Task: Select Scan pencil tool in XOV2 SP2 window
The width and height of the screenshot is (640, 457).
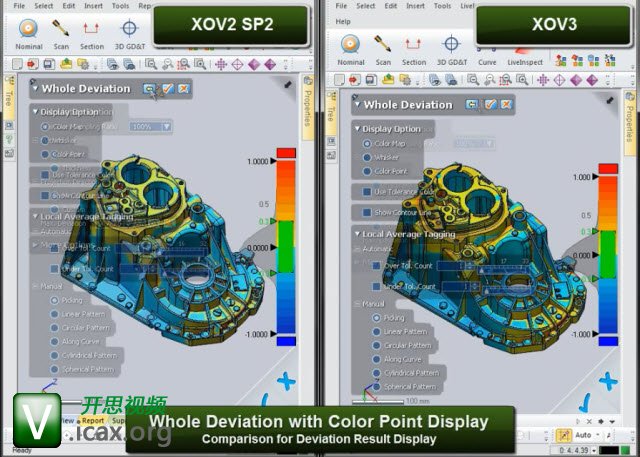Action: coord(61,34)
